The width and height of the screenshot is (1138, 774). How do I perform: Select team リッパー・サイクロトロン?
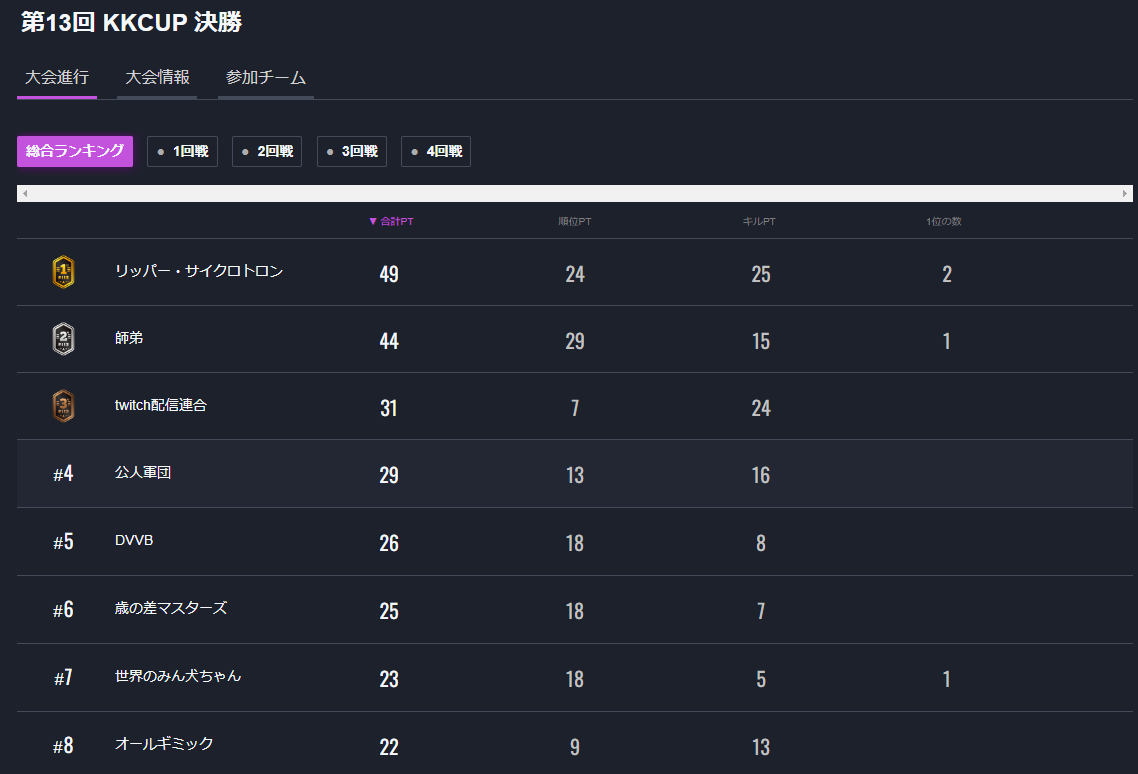(199, 271)
